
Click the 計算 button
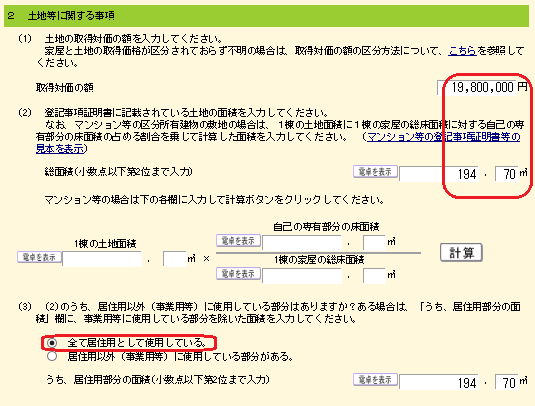tap(461, 252)
